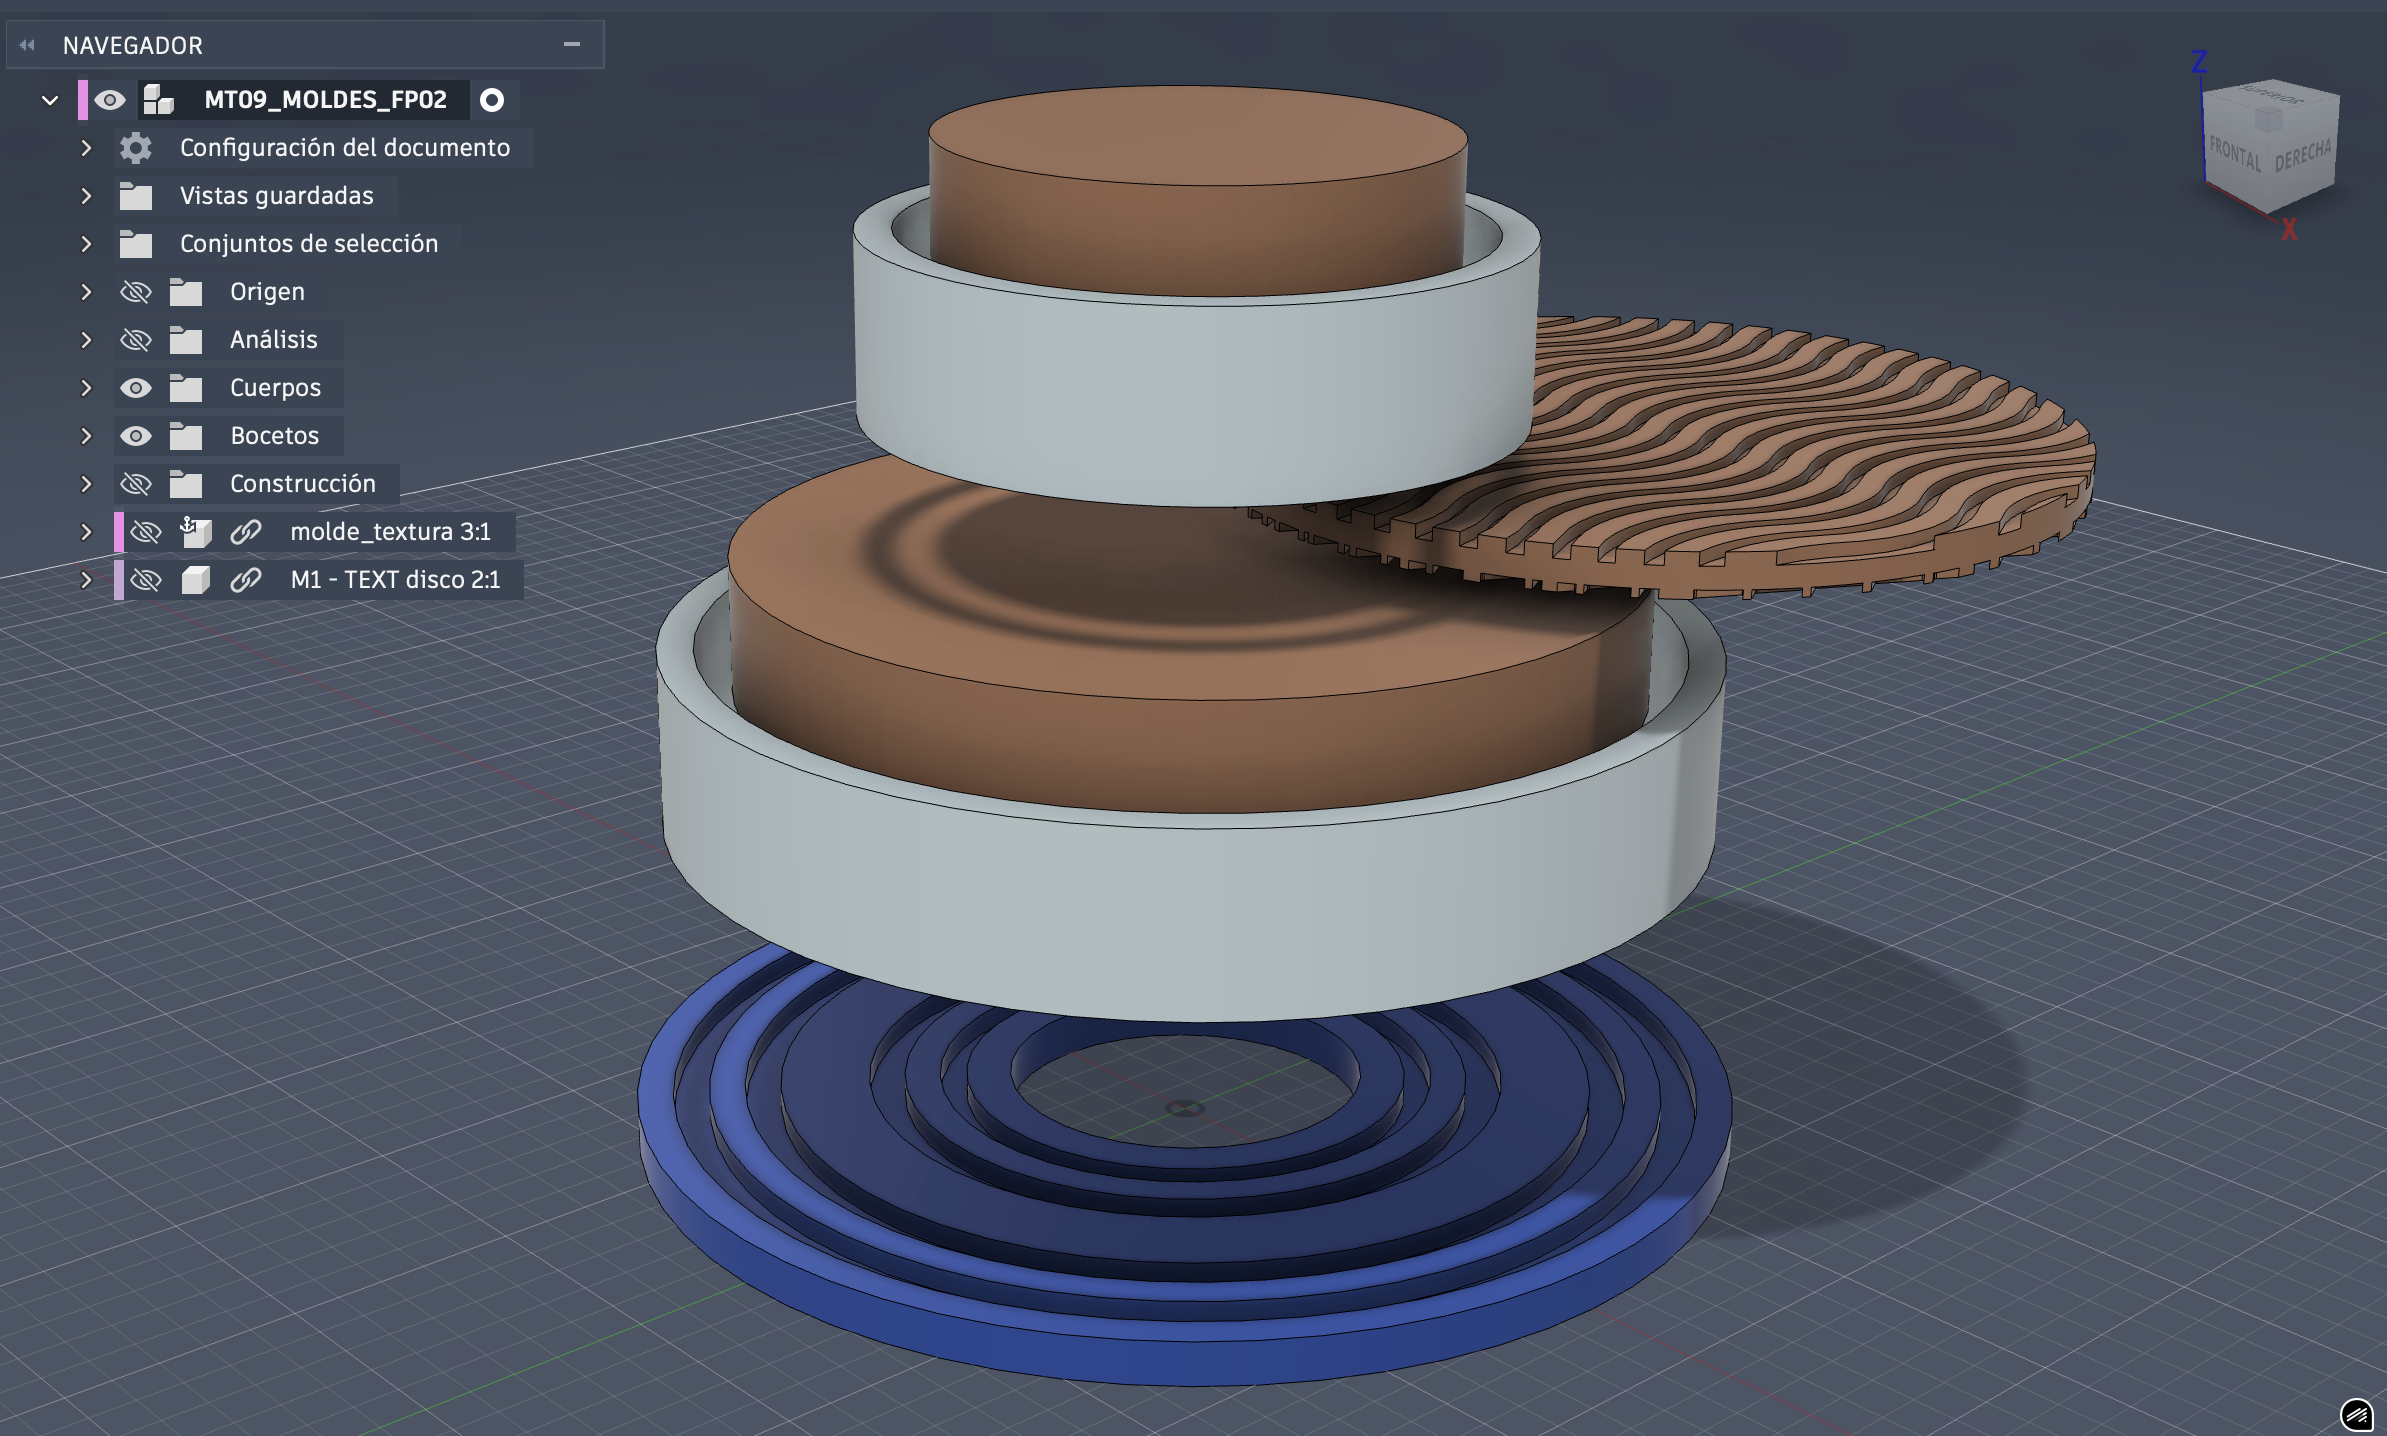The width and height of the screenshot is (2387, 1436).
Task: Activate the radio button next to MT09_MOLDES_FP02
Action: point(492,100)
